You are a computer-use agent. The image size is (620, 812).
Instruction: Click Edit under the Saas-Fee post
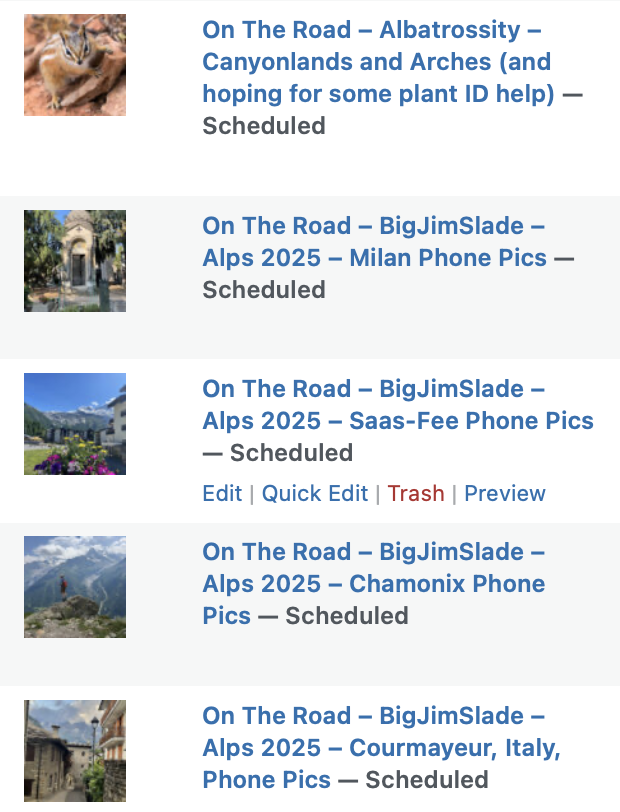click(222, 494)
